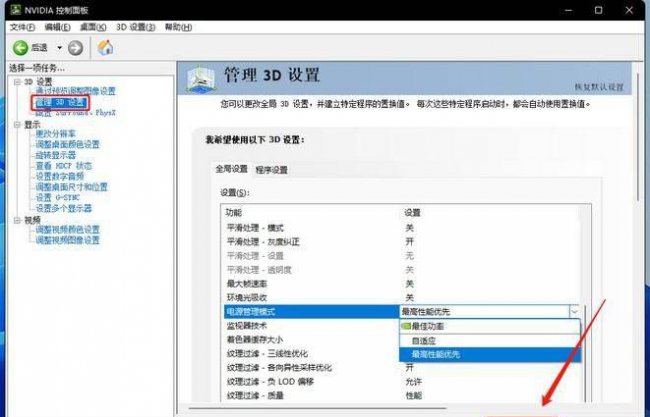Image resolution: width=650 pixels, height=417 pixels.
Task: Select the 平滑处理 - 模式 row
Action: click(x=401, y=228)
